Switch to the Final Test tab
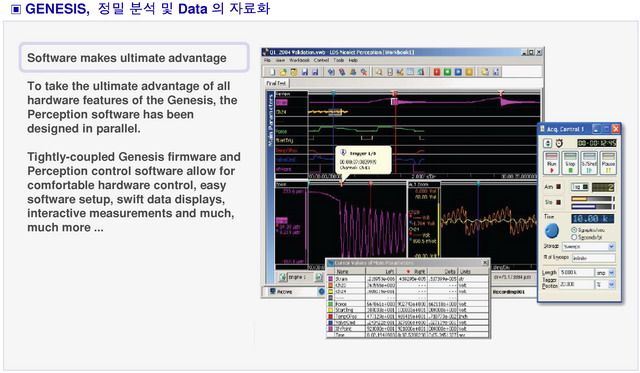The height and width of the screenshot is (373, 640). coord(276,83)
